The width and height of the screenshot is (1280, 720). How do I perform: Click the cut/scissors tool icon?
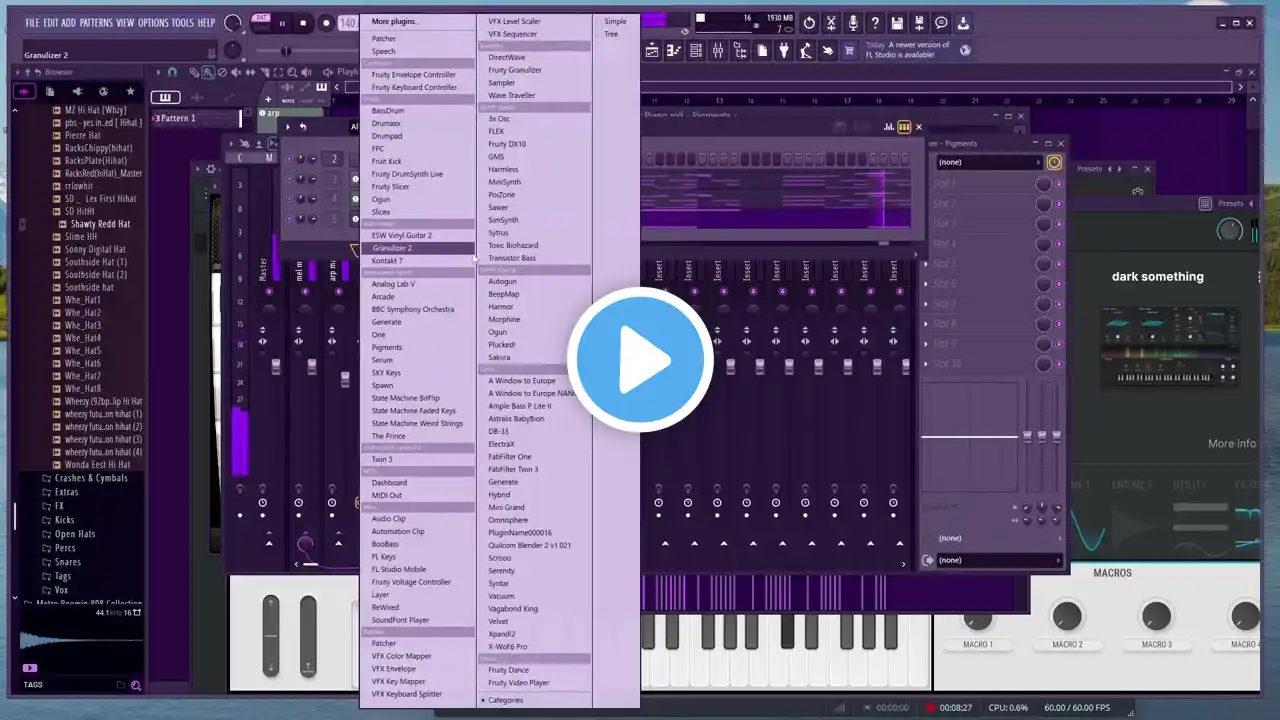click(x=831, y=23)
